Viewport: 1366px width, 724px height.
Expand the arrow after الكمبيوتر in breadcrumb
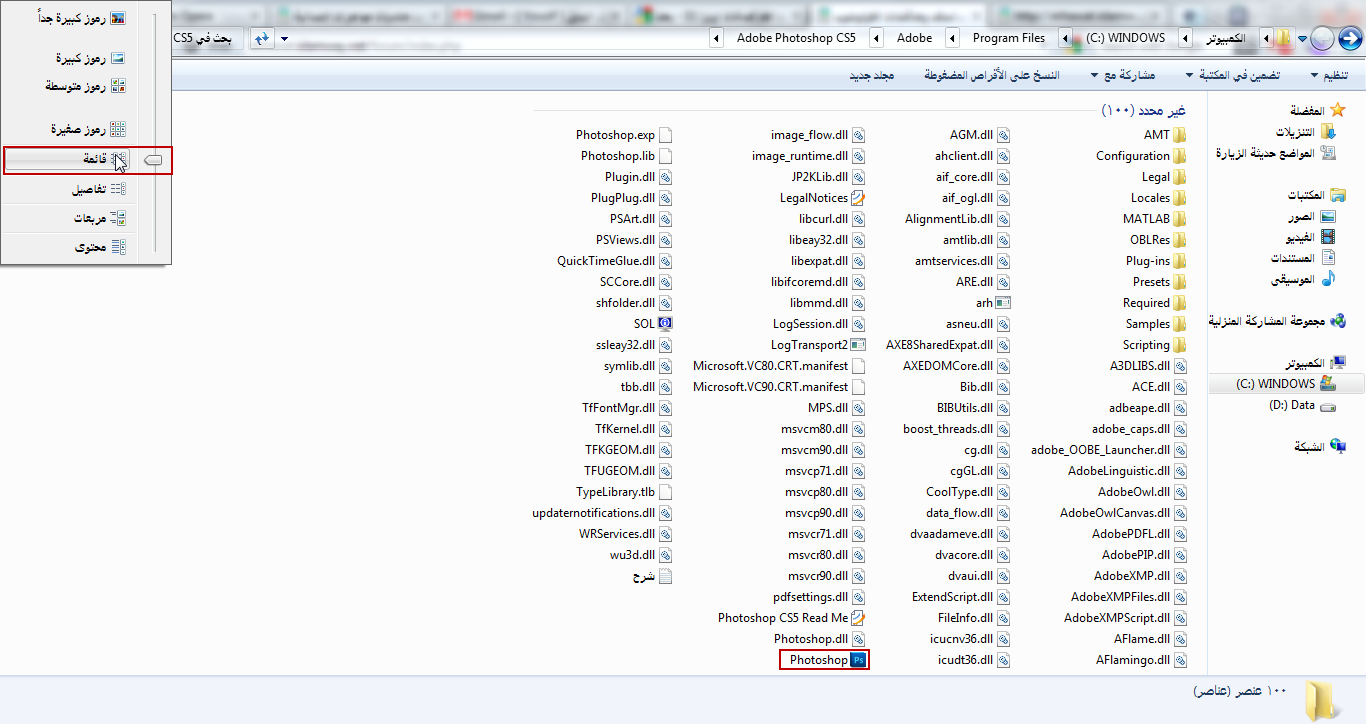tap(1186, 38)
